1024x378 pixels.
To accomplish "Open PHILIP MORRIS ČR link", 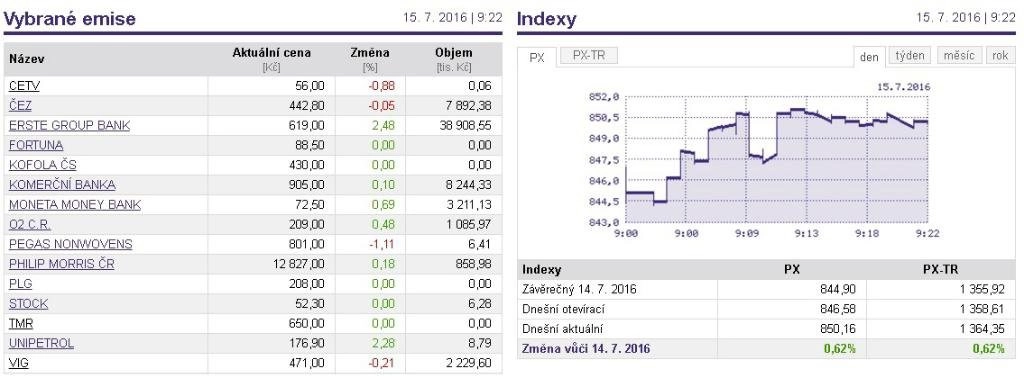I will [61, 264].
